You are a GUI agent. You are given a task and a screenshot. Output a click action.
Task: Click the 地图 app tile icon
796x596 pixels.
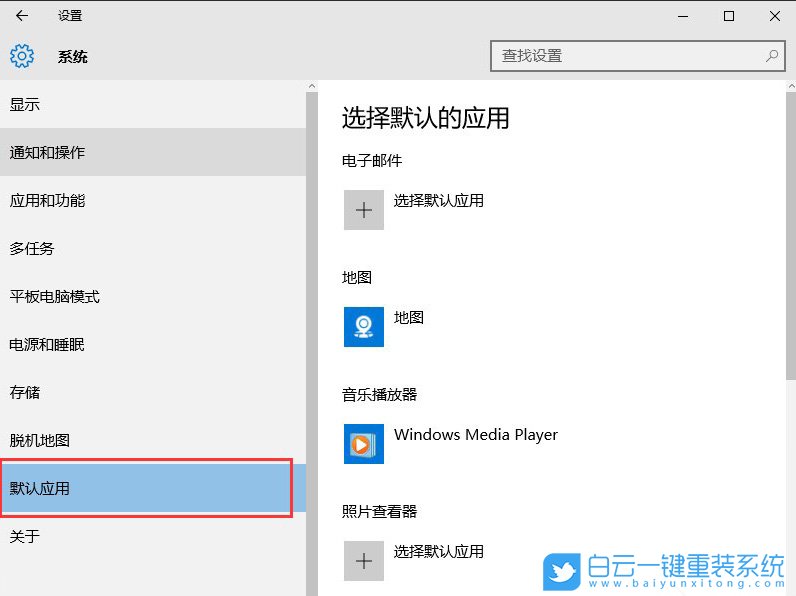(x=363, y=326)
